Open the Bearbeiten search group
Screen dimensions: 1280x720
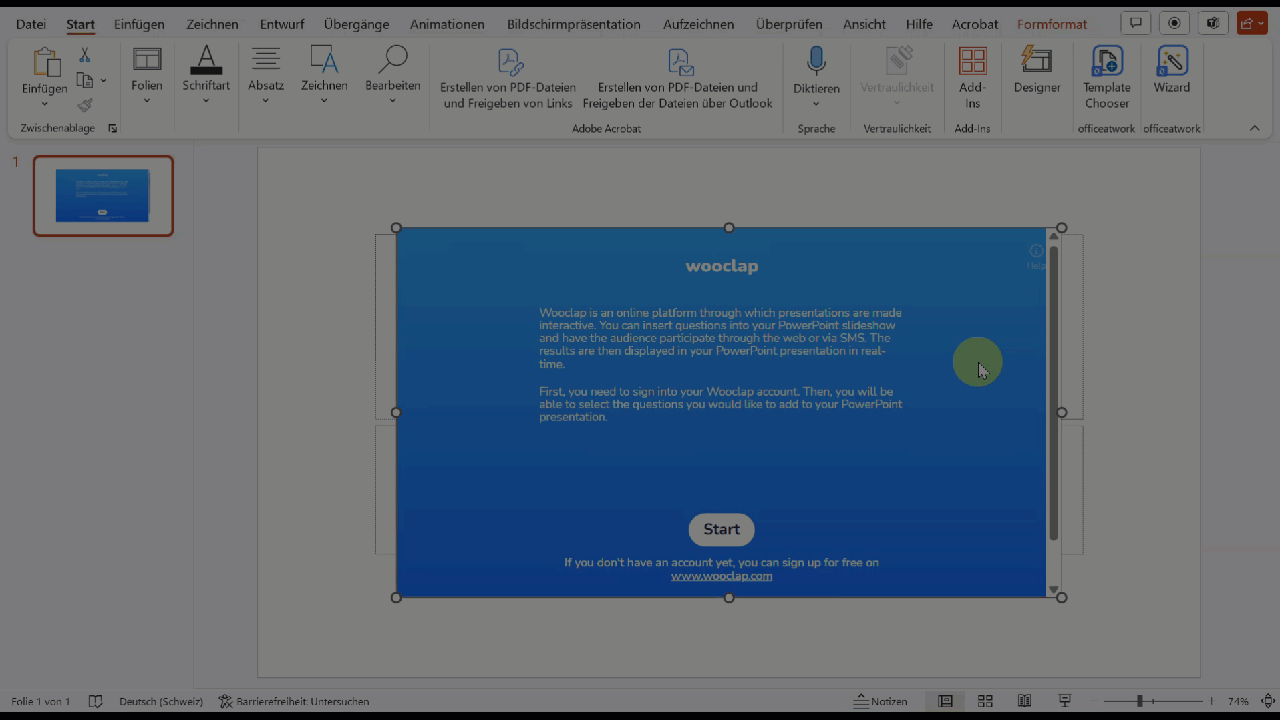pos(393,75)
